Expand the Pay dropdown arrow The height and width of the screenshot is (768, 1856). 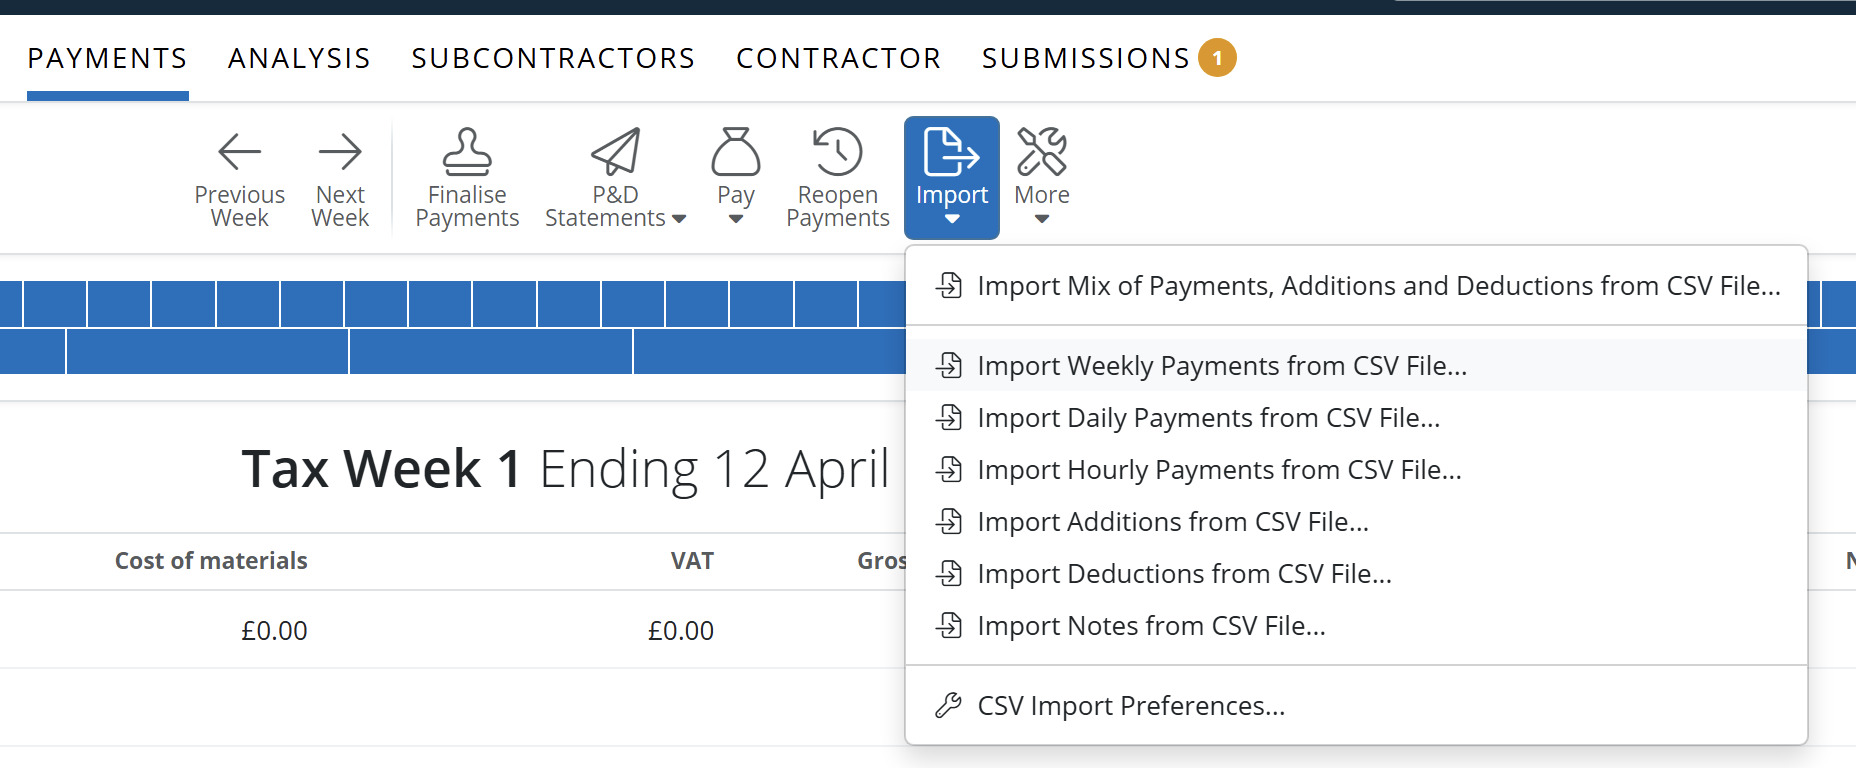[x=736, y=219]
